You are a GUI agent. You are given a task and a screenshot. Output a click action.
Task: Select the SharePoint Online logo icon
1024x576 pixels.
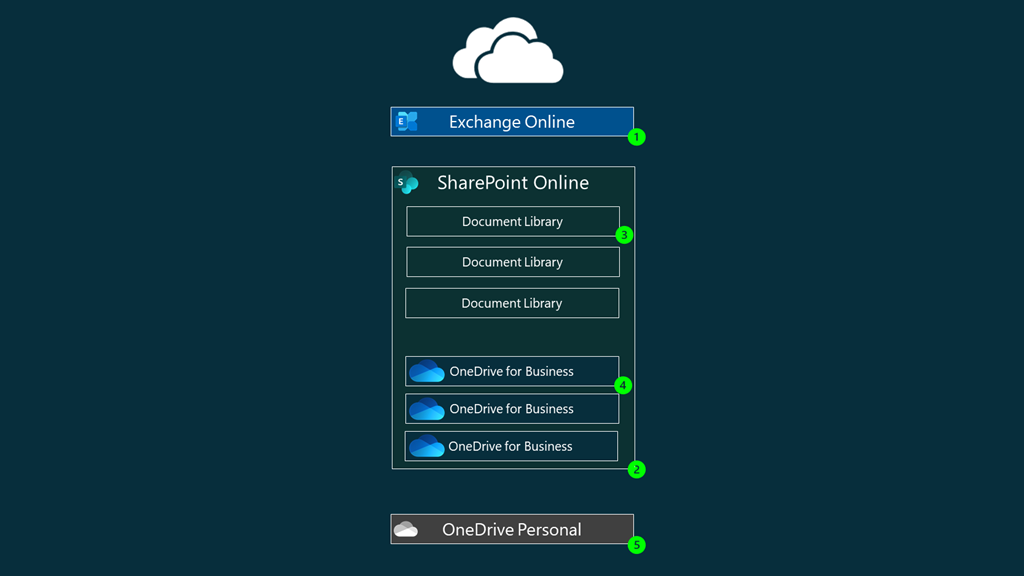click(x=408, y=183)
